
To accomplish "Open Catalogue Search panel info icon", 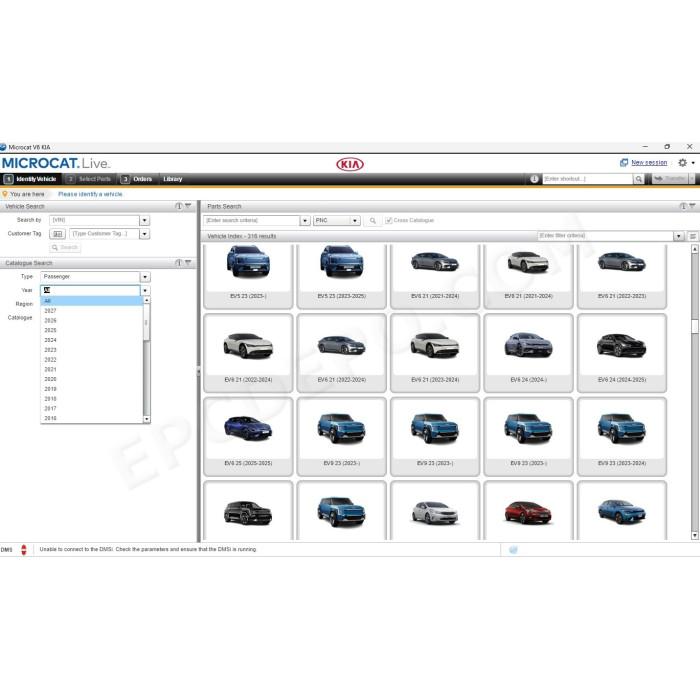I will coord(179,263).
